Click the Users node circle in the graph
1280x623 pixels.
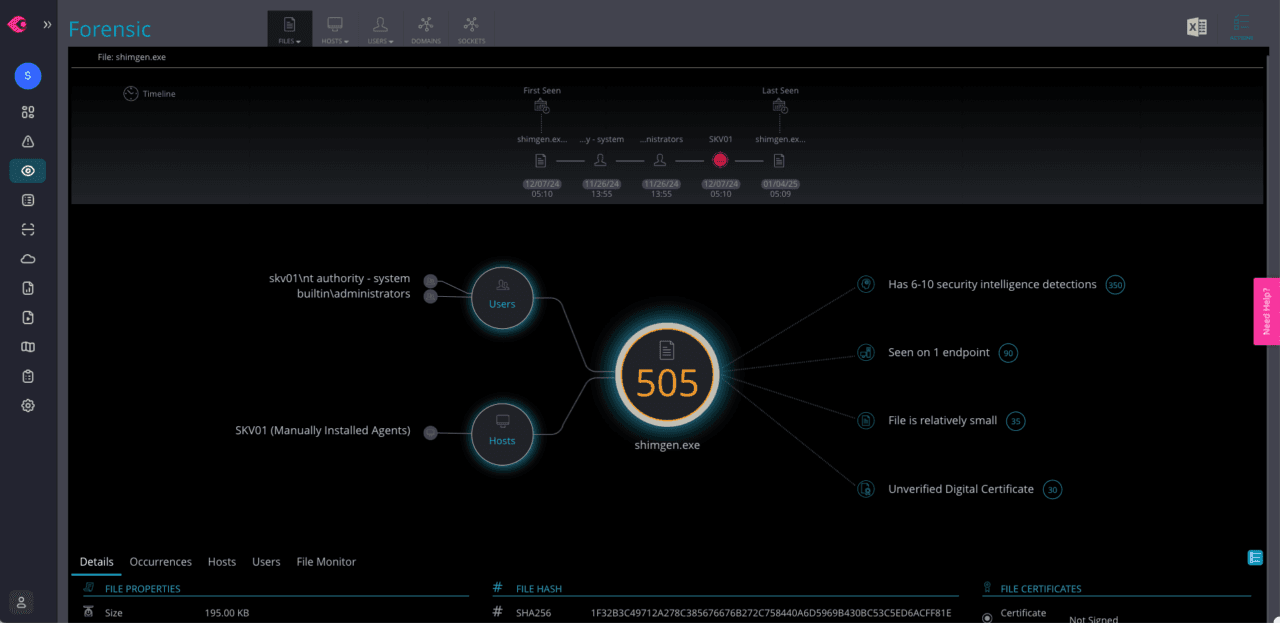tap(502, 297)
